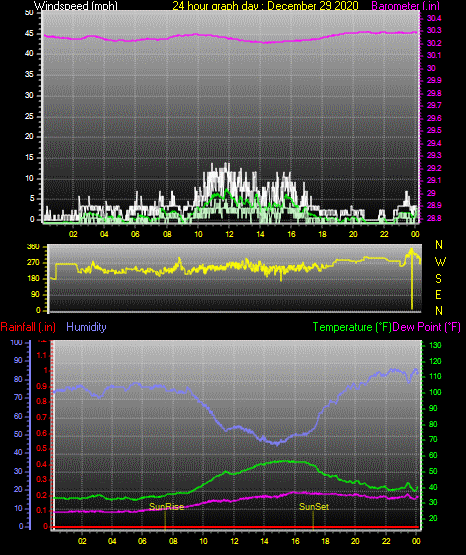Click the 100 humidity scale value
Screen dimensions: 466x555
(x=16, y=342)
